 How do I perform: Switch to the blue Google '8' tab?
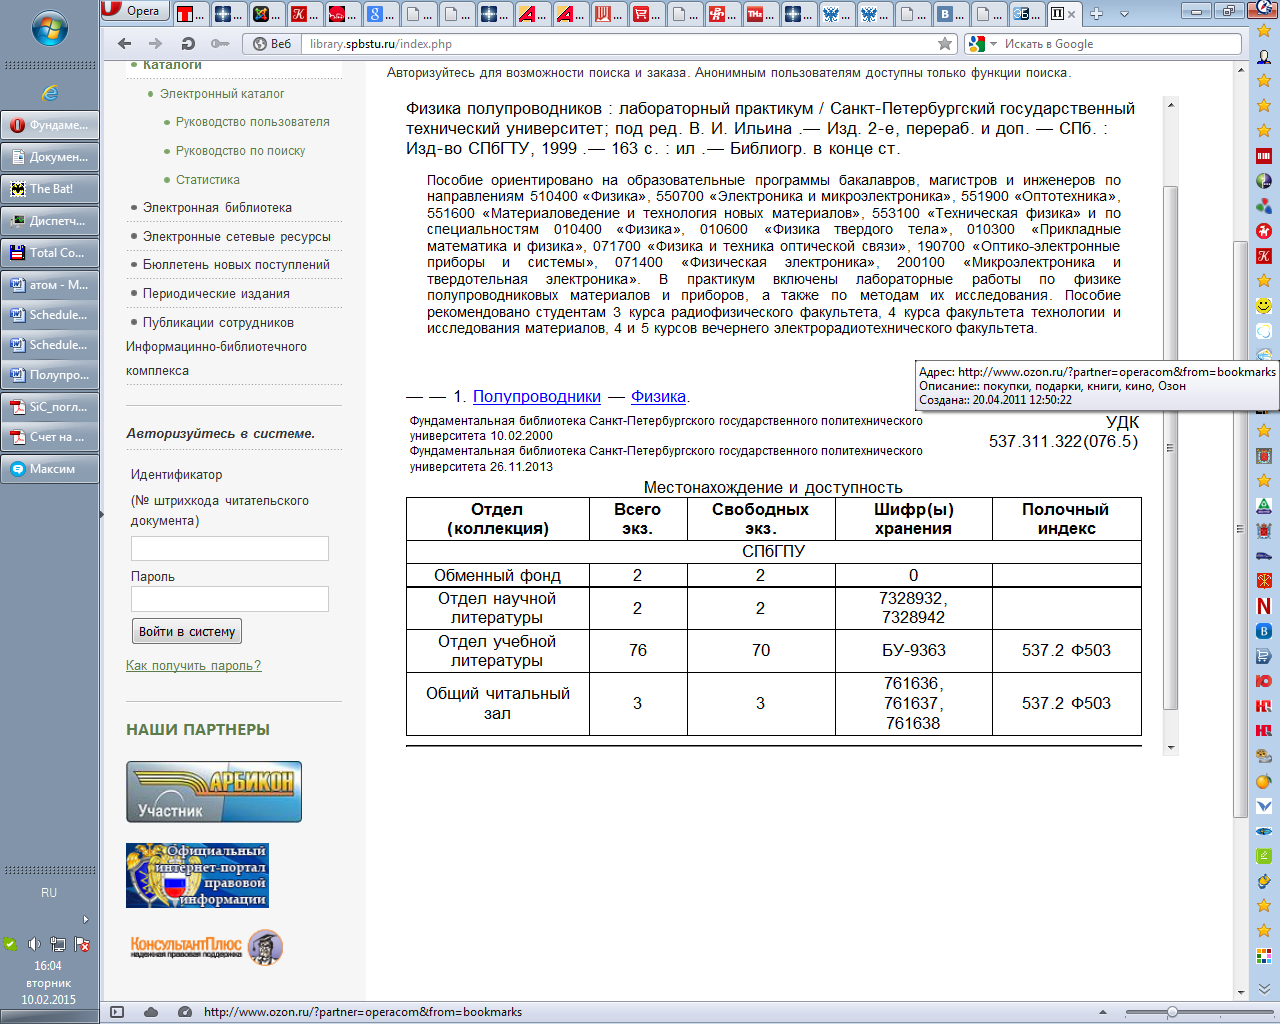(x=380, y=14)
